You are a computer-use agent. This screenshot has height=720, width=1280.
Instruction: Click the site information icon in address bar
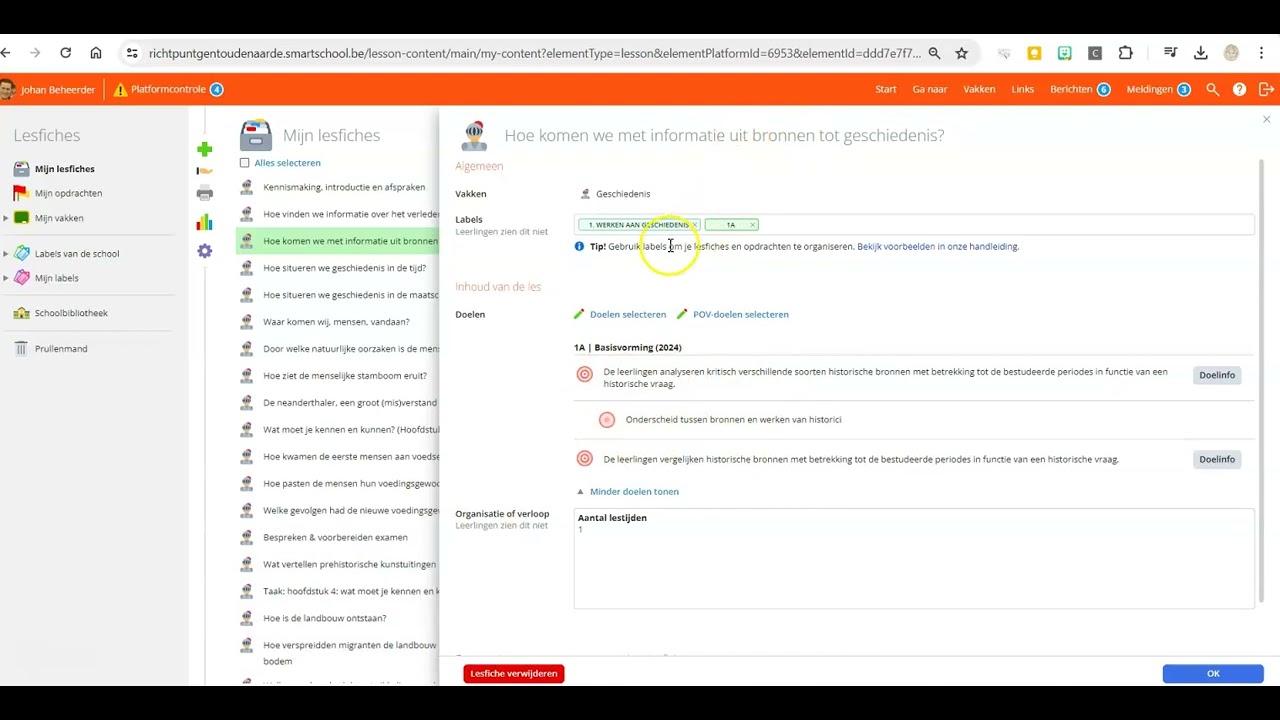click(131, 53)
